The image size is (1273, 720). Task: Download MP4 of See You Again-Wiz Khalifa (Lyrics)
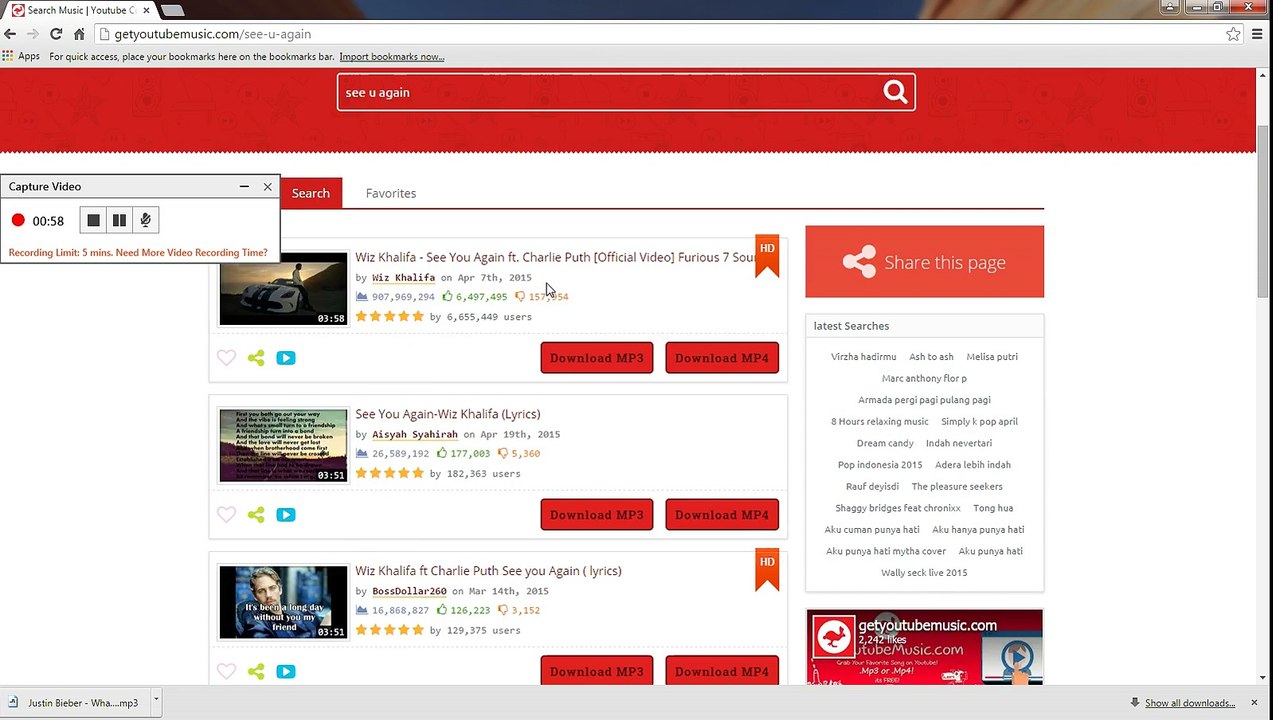coord(721,515)
